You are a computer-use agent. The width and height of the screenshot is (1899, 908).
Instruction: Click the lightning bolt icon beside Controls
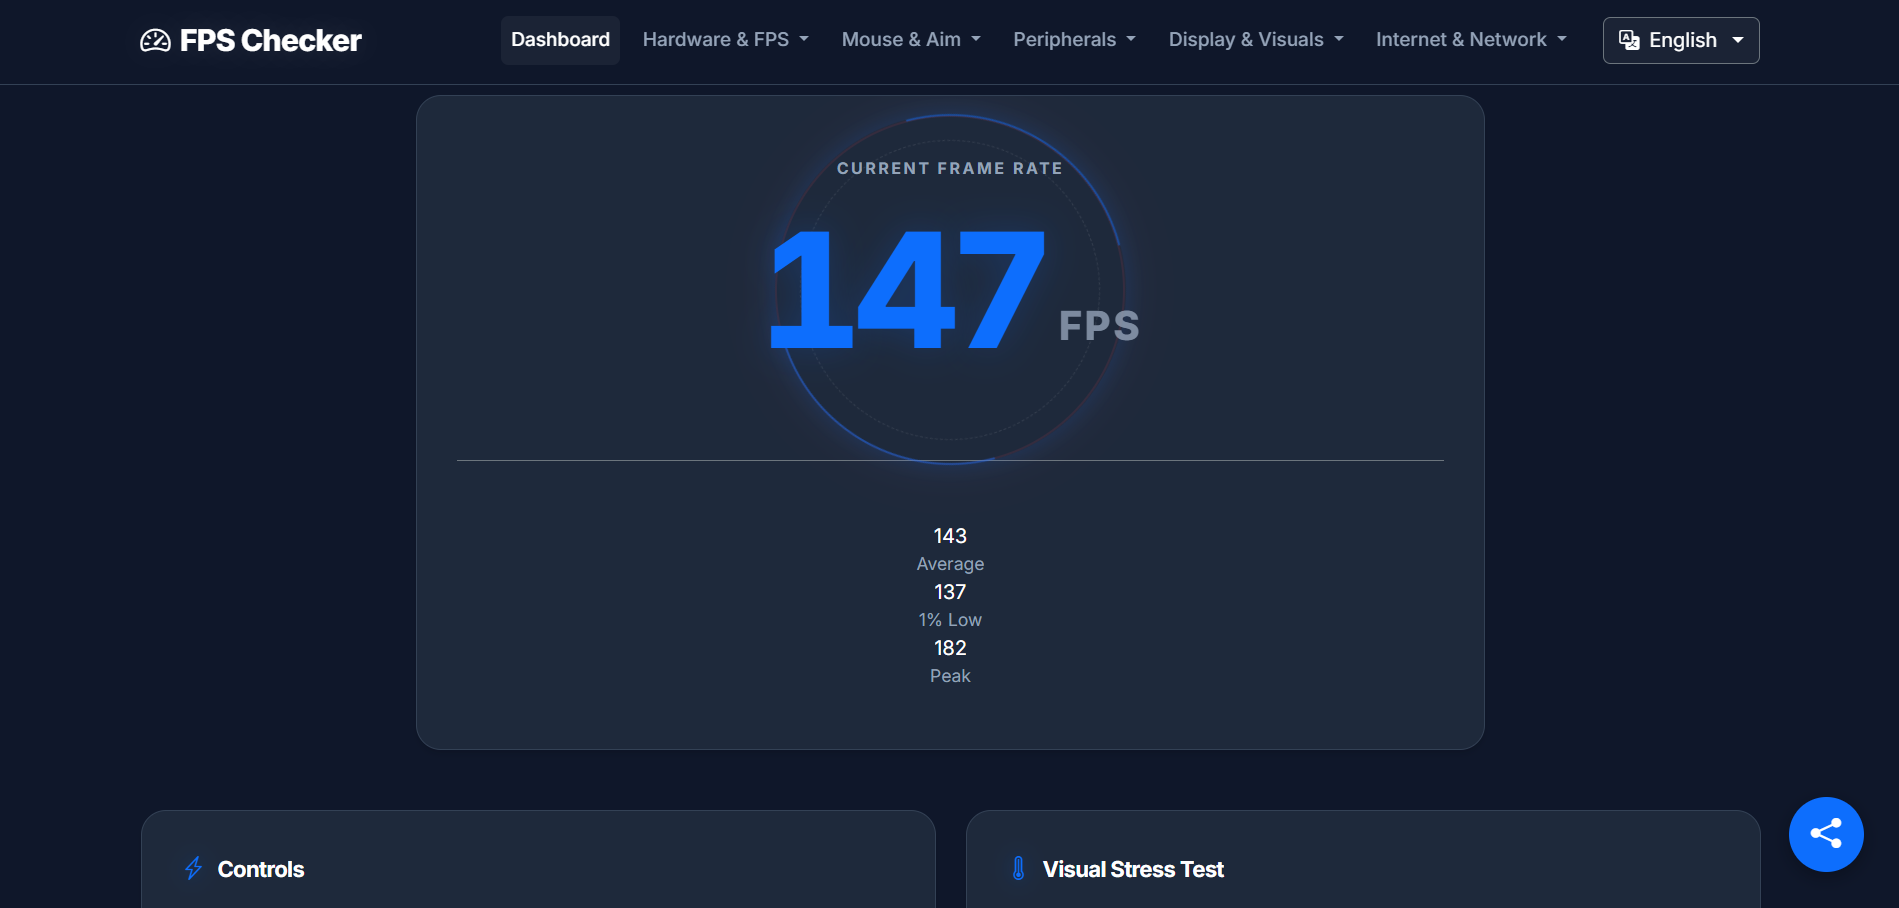click(x=192, y=869)
